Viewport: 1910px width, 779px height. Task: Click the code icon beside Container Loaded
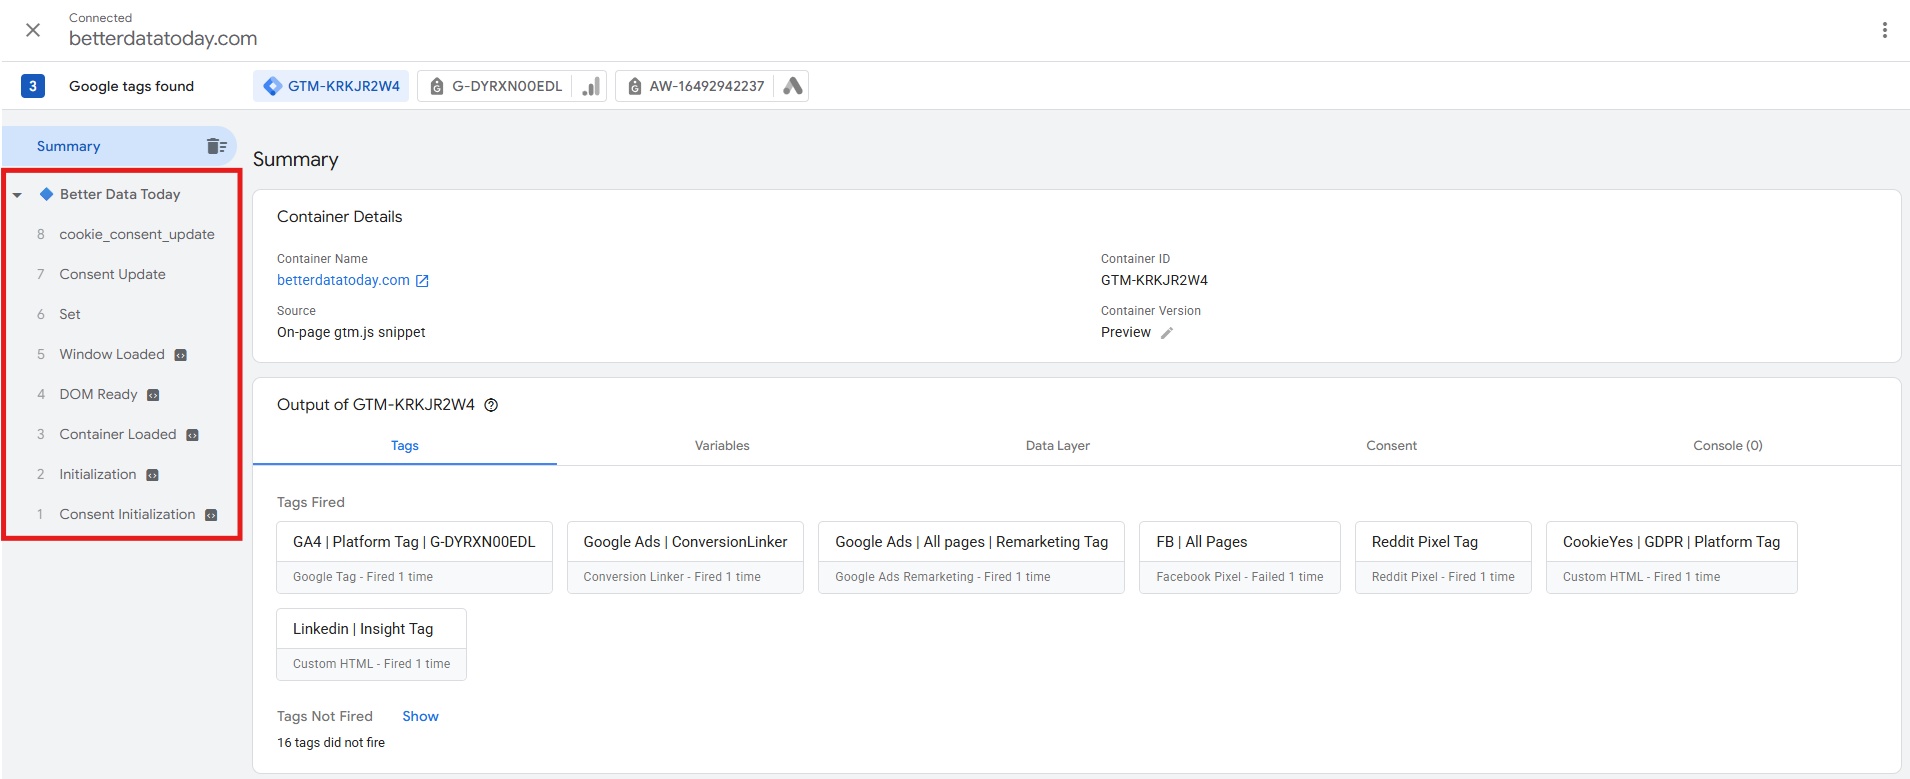point(193,435)
